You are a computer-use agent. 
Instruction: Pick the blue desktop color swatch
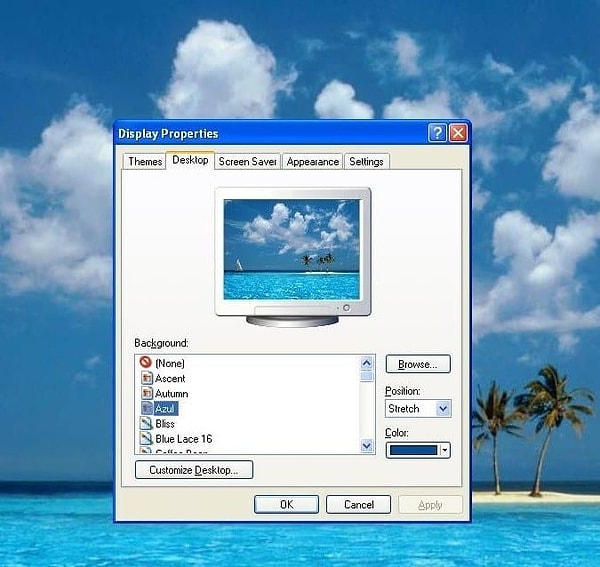[412, 450]
